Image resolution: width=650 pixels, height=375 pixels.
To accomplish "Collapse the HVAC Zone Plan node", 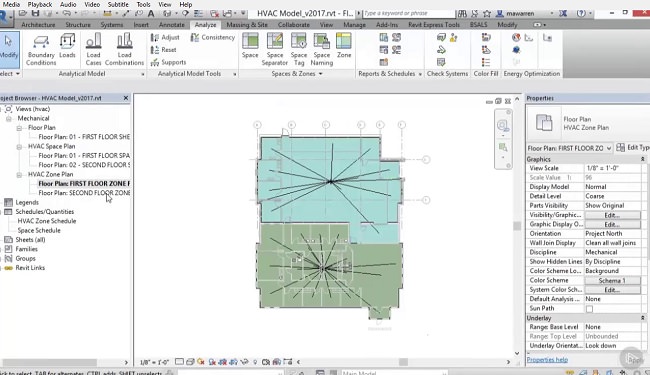I will [19, 175].
